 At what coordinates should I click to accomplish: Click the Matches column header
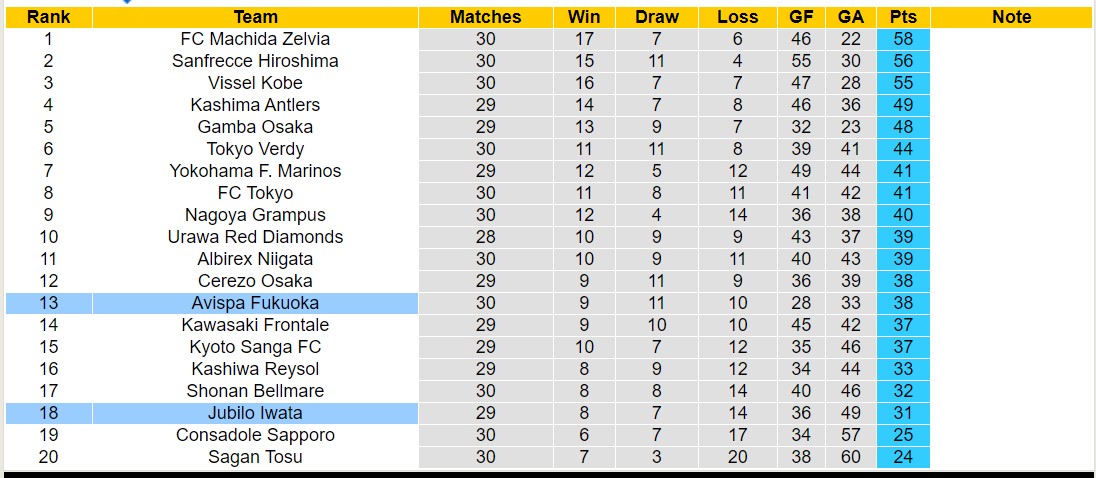tap(485, 17)
